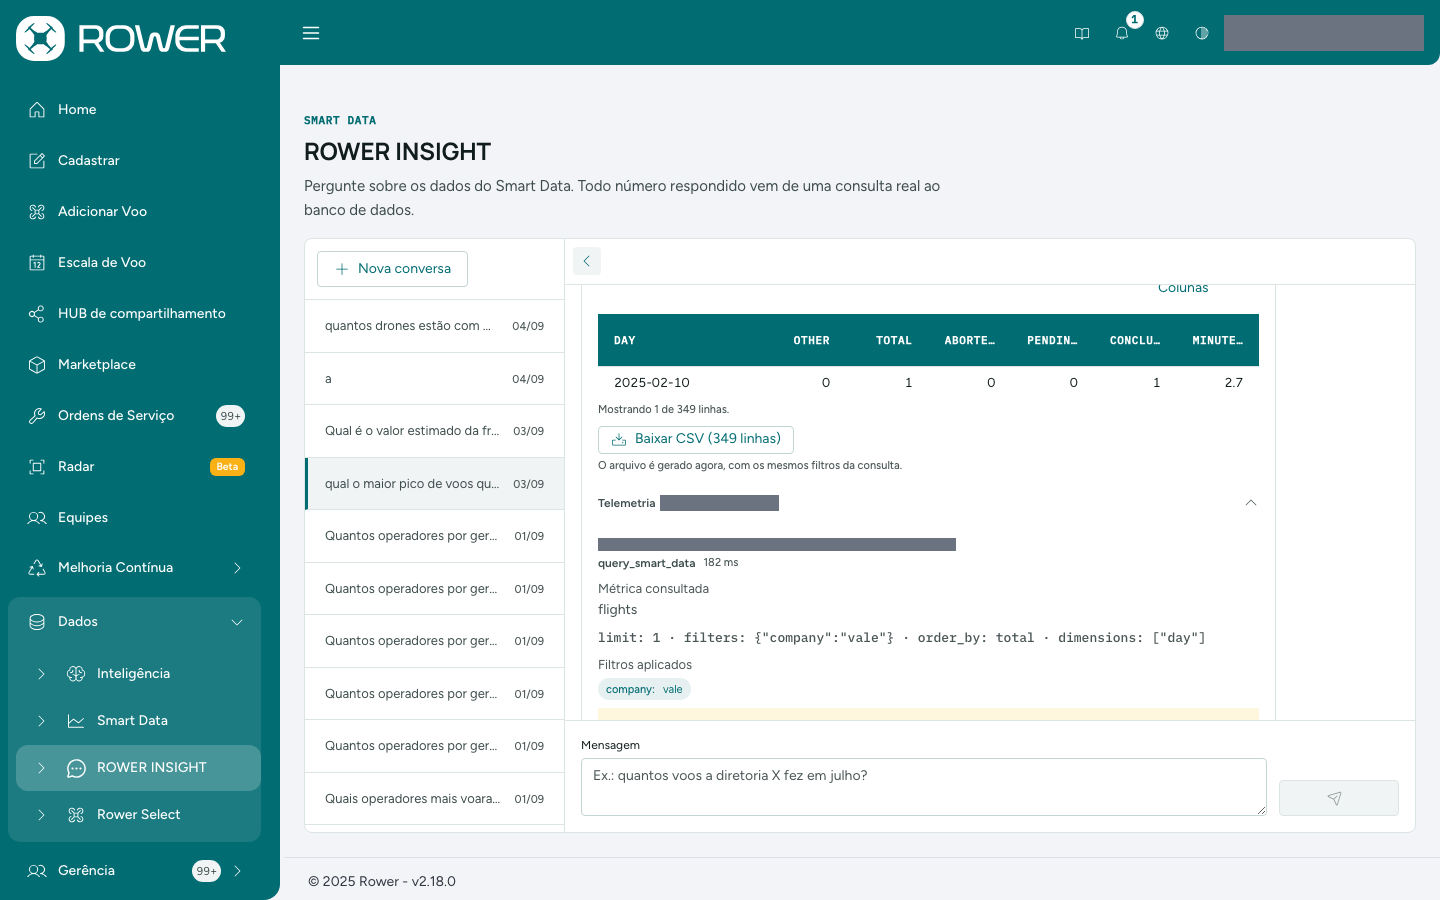Click the Escala de Voo calendar icon
Image resolution: width=1440 pixels, height=900 pixels.
37,262
